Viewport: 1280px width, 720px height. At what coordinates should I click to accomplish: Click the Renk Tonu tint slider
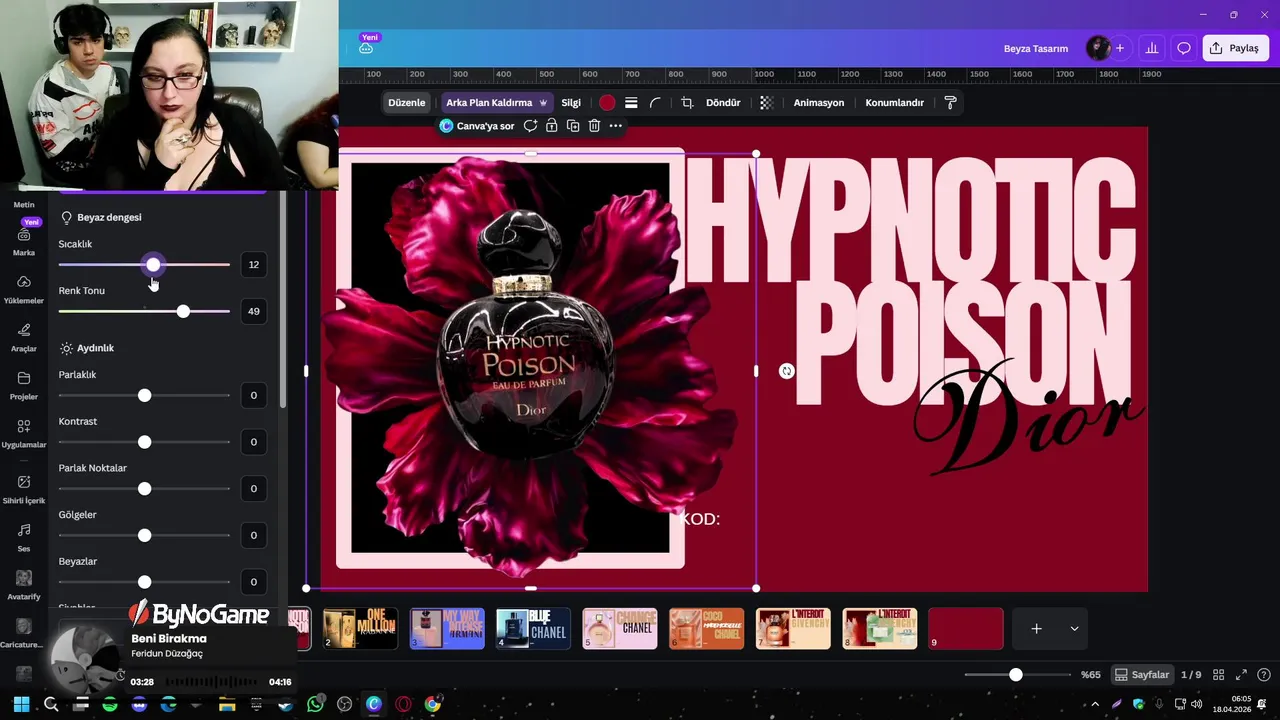point(144,312)
